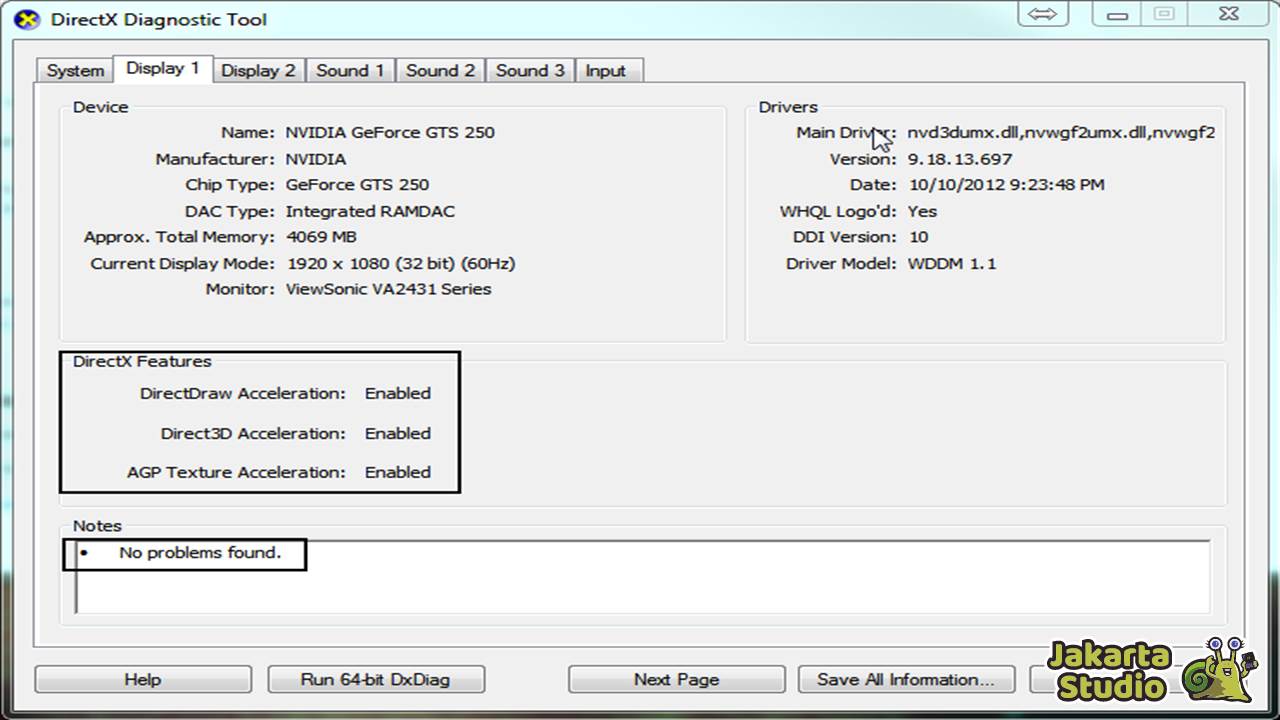Click the Current Display Mode label
1280x720 pixels.
[x=182, y=264]
